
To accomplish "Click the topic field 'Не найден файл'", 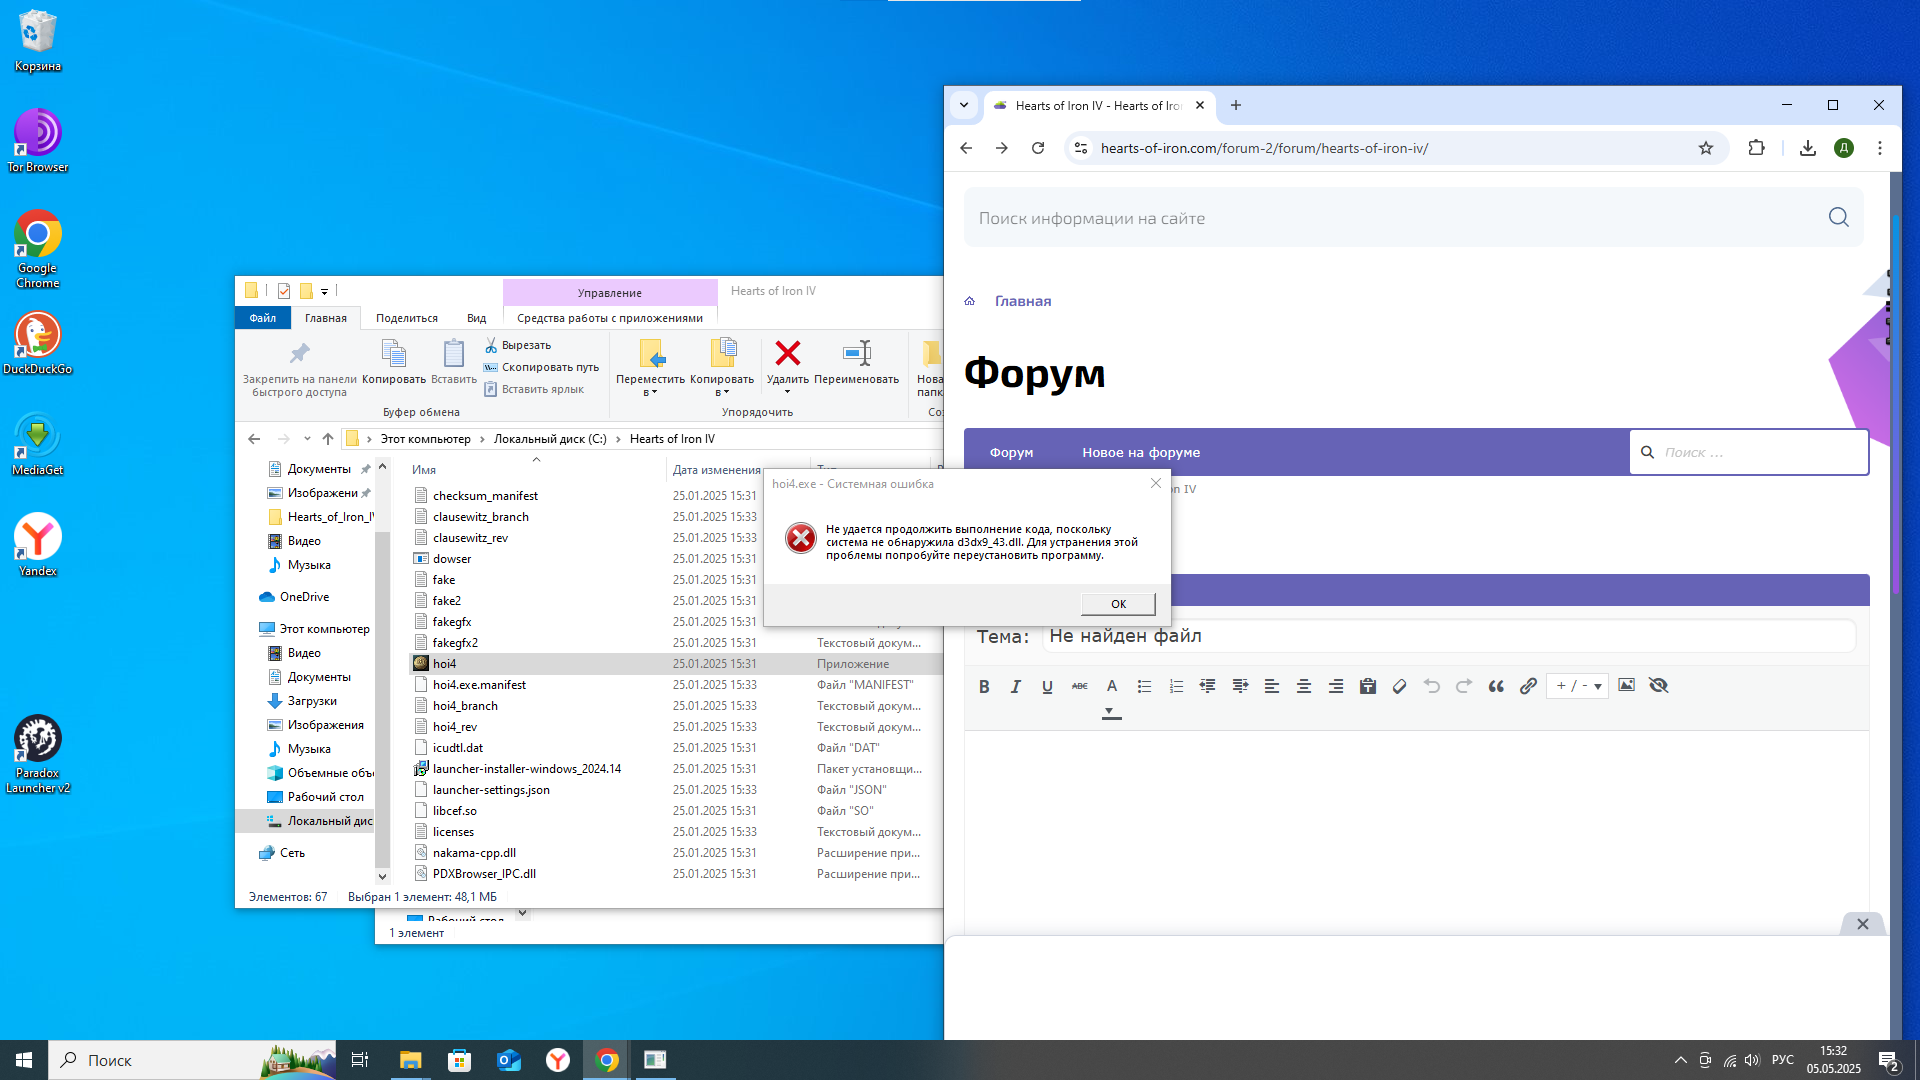I will coord(1449,636).
